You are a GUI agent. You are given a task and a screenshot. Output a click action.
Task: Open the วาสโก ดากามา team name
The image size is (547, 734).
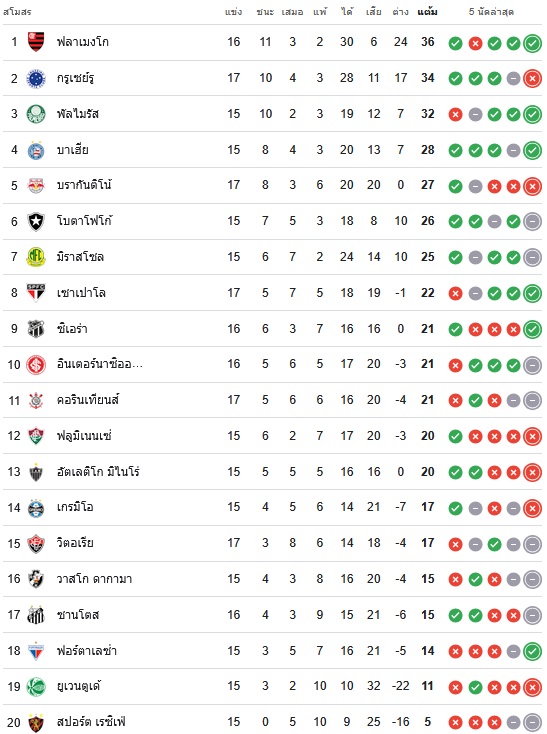pos(95,579)
